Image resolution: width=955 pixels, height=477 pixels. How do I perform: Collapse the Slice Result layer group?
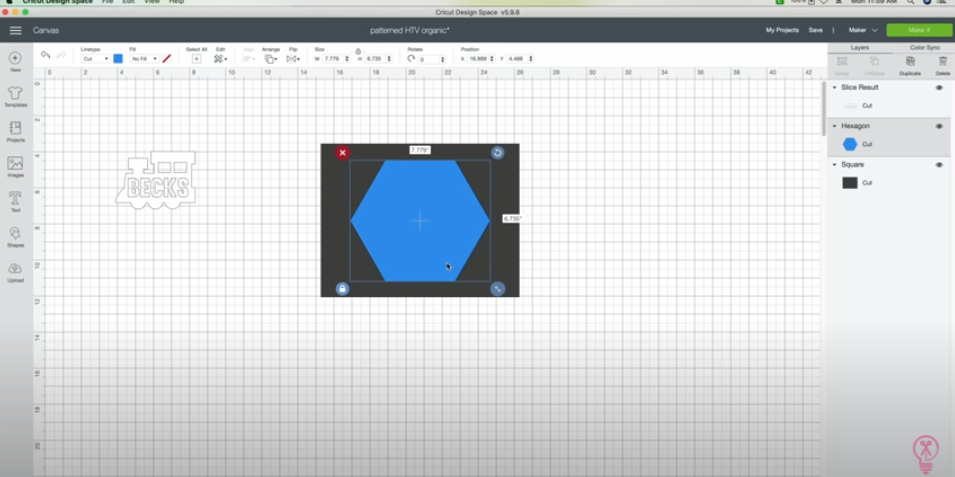coord(834,88)
